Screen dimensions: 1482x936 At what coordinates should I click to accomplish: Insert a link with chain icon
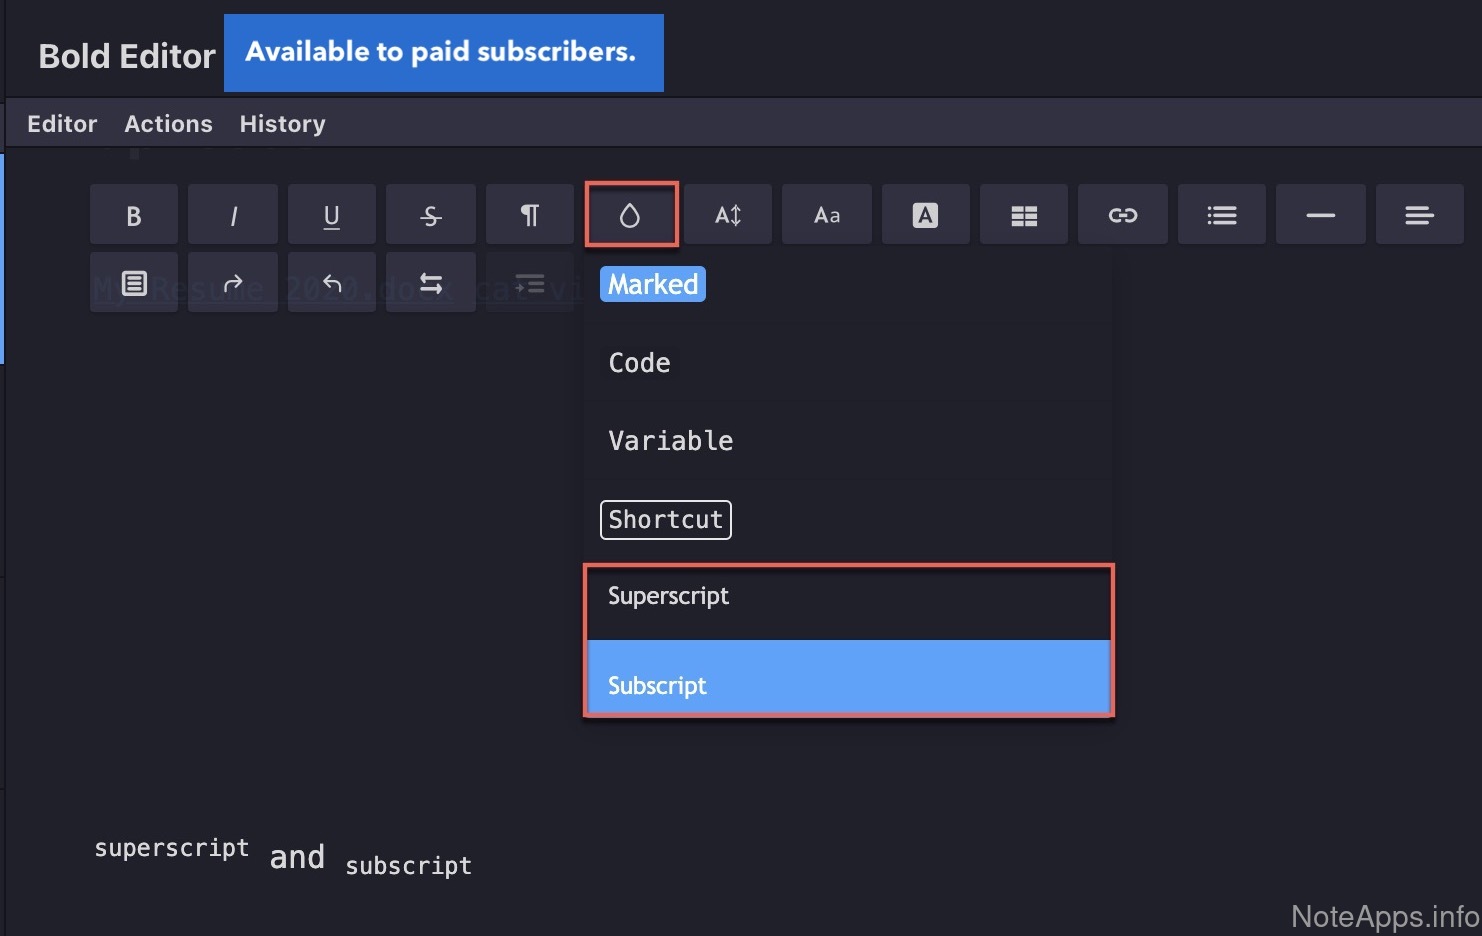(1123, 215)
